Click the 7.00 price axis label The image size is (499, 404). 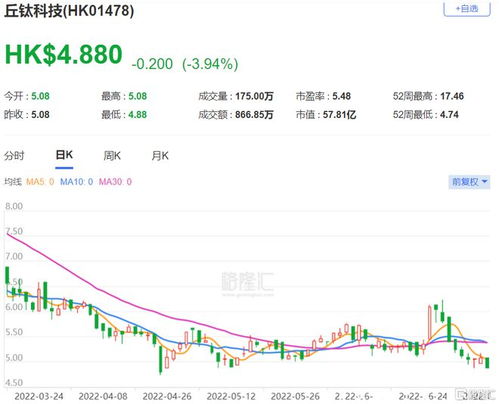click(x=14, y=257)
